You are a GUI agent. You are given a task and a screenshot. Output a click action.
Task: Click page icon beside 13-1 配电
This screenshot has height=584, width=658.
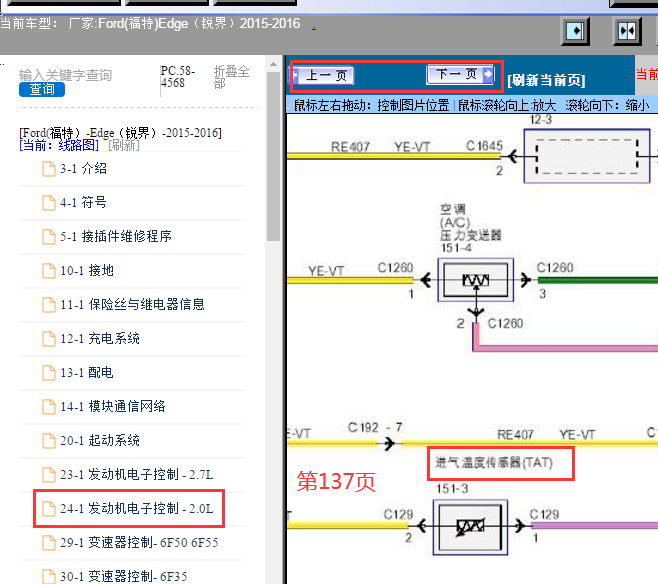click(x=49, y=373)
